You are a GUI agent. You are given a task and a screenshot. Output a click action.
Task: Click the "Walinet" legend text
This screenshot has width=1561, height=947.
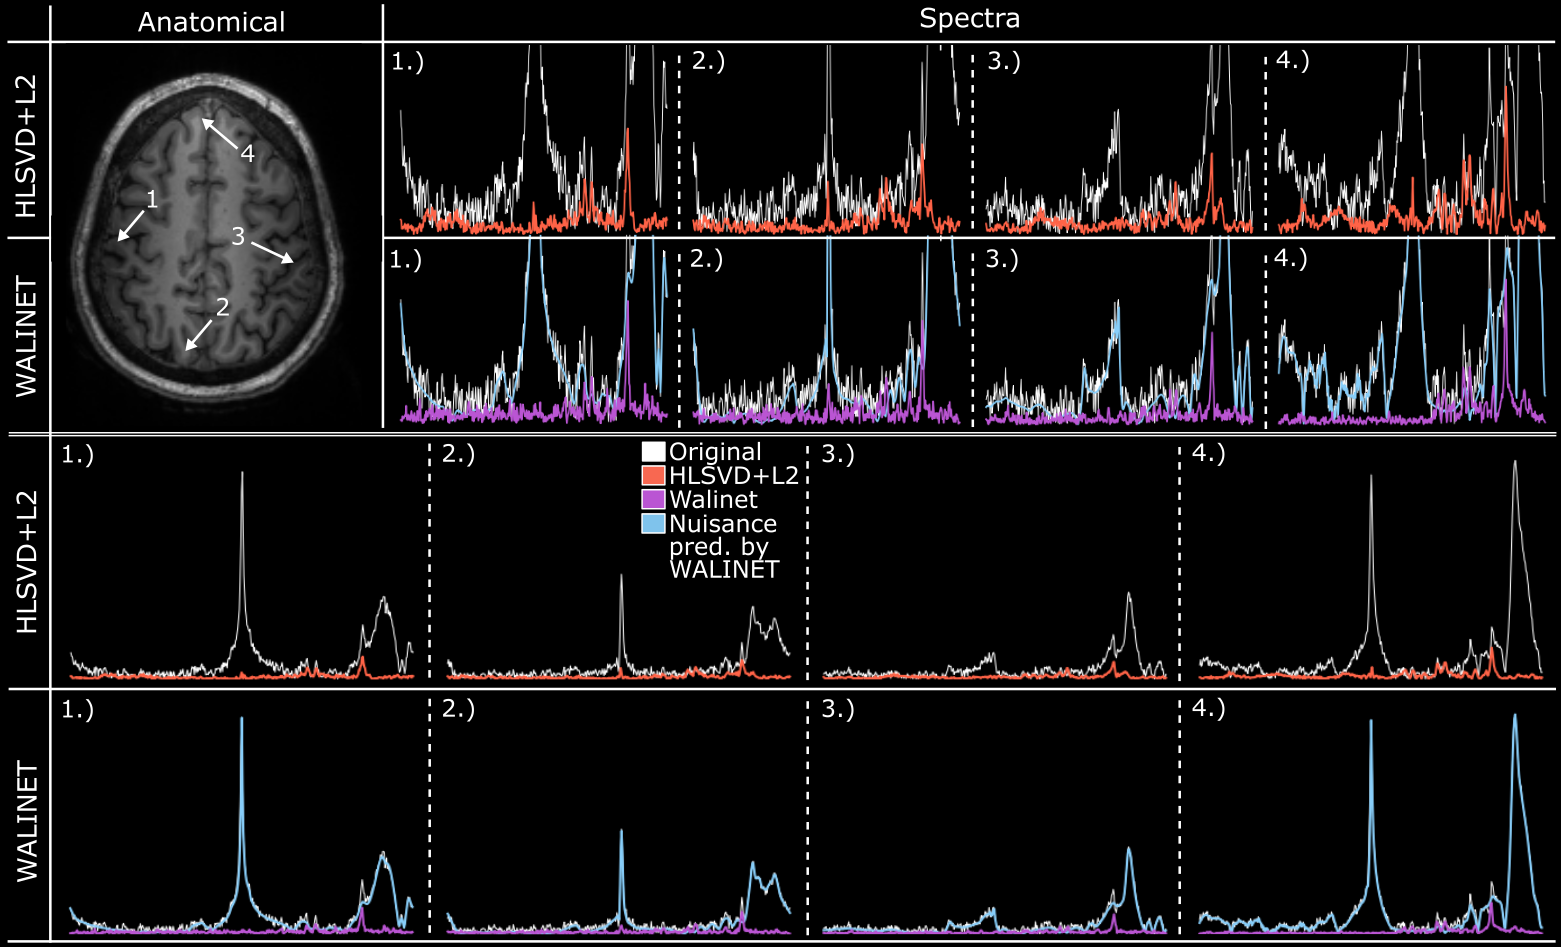pyautogui.click(x=713, y=499)
